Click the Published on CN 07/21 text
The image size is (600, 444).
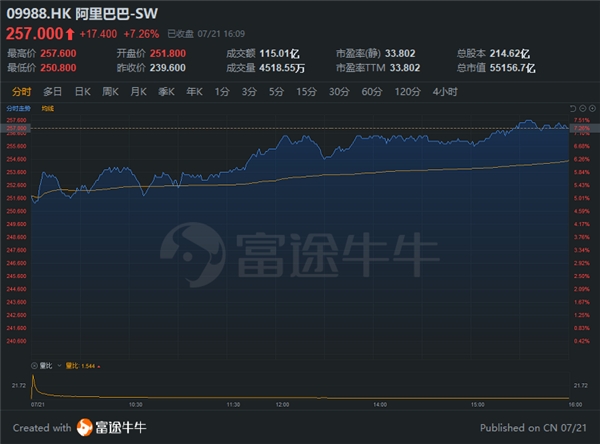(x=533, y=428)
